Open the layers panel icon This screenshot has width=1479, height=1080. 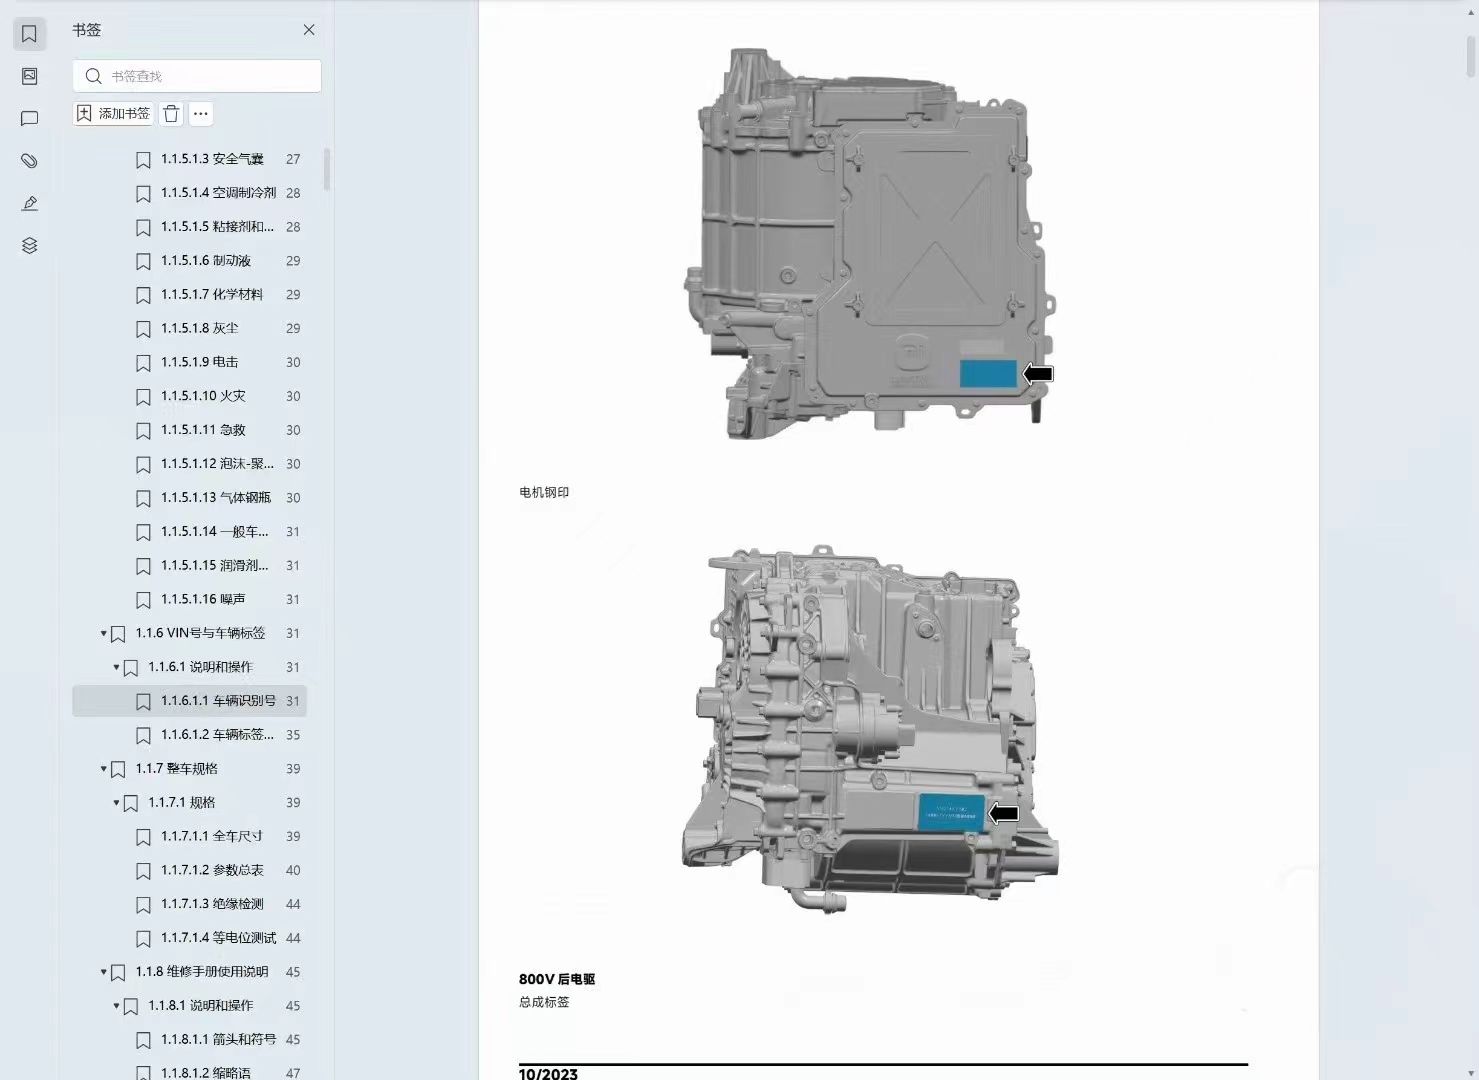tap(29, 246)
